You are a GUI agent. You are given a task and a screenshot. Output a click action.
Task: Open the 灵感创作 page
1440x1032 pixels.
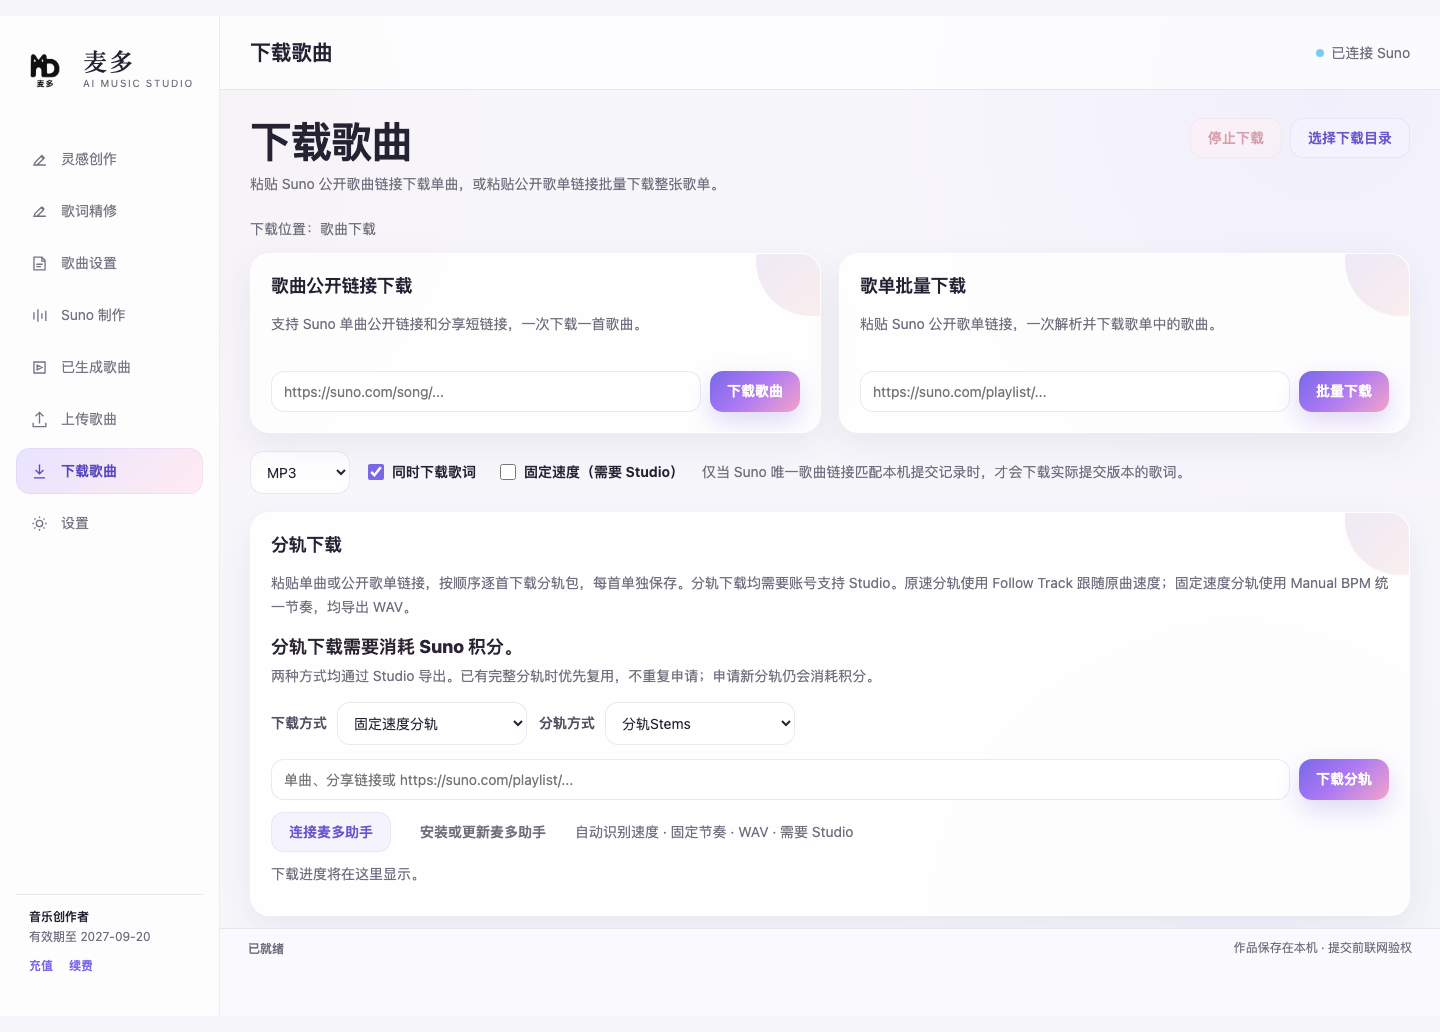click(x=109, y=159)
